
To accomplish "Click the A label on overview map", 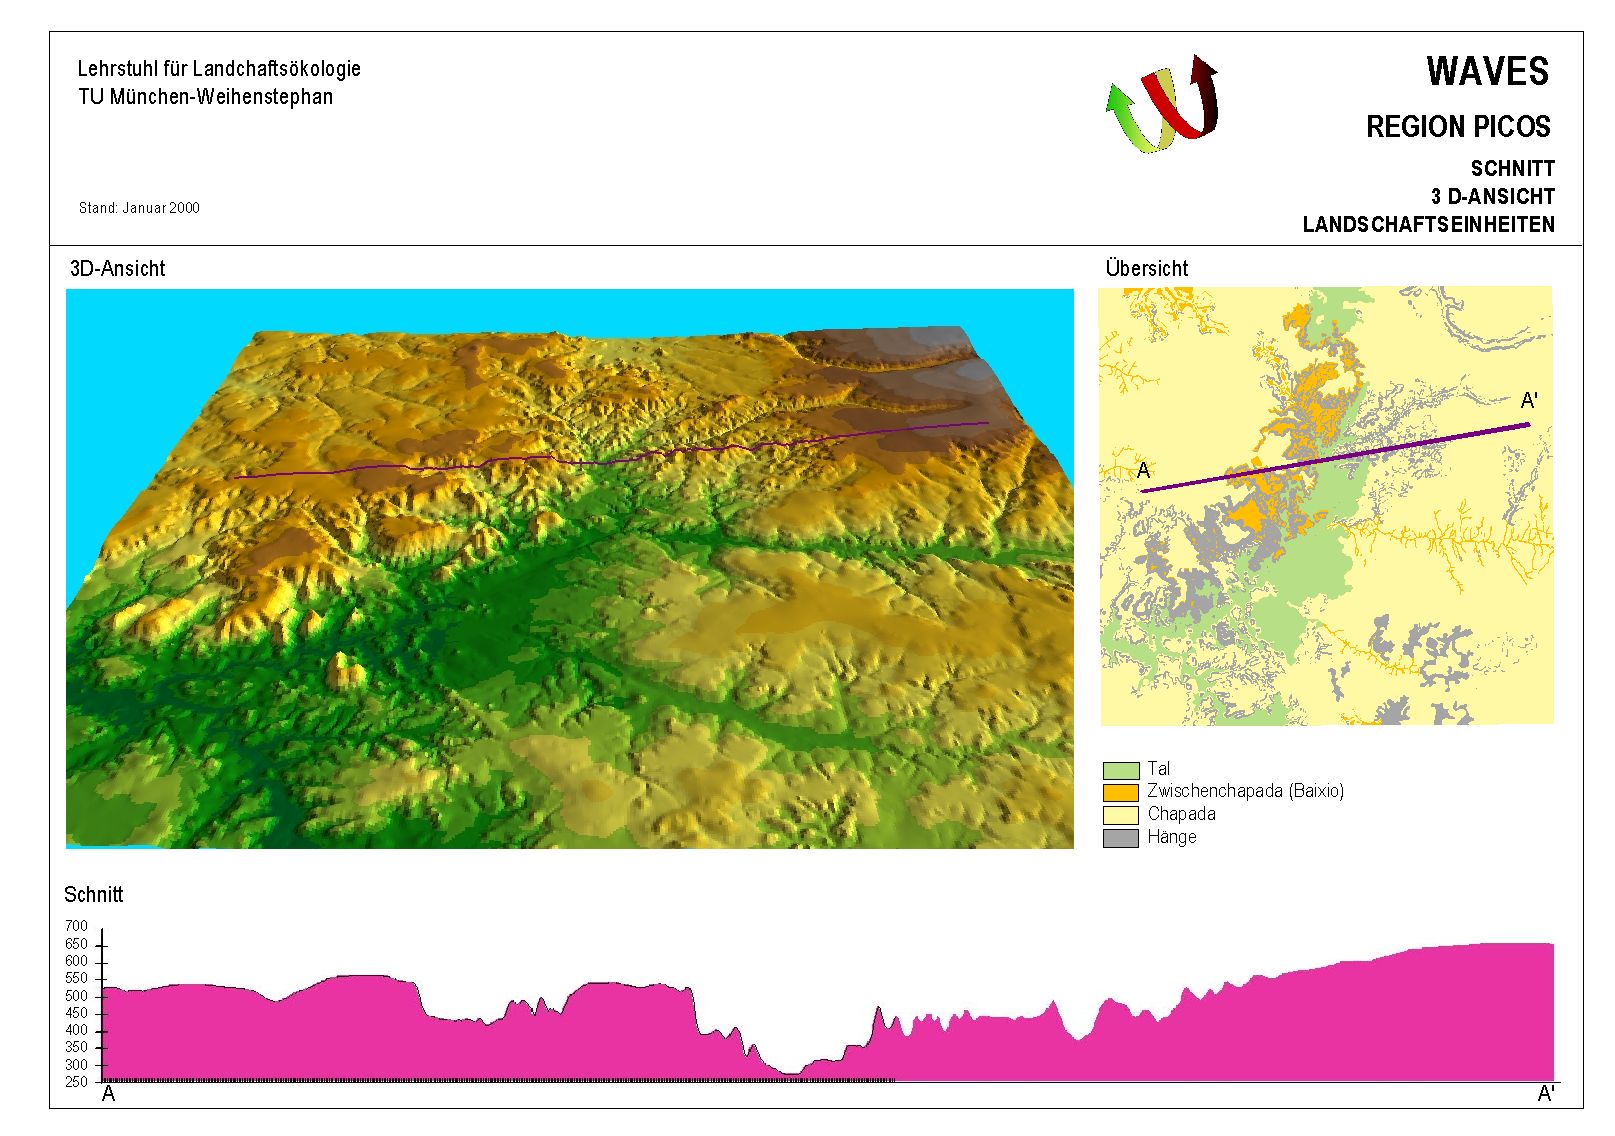I will click(1144, 471).
